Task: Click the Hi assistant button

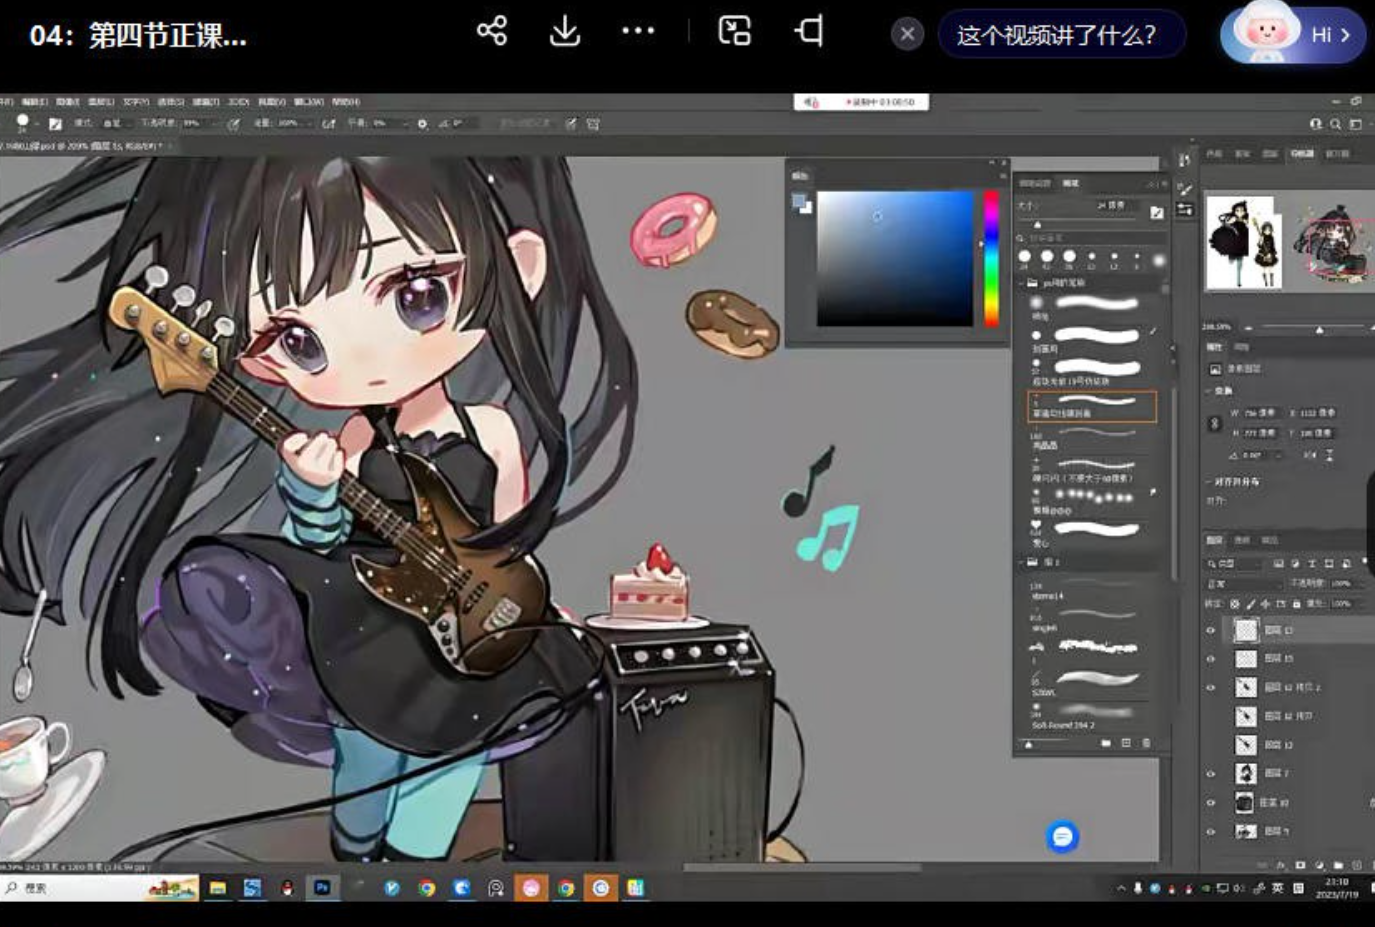Action: 1292,35
